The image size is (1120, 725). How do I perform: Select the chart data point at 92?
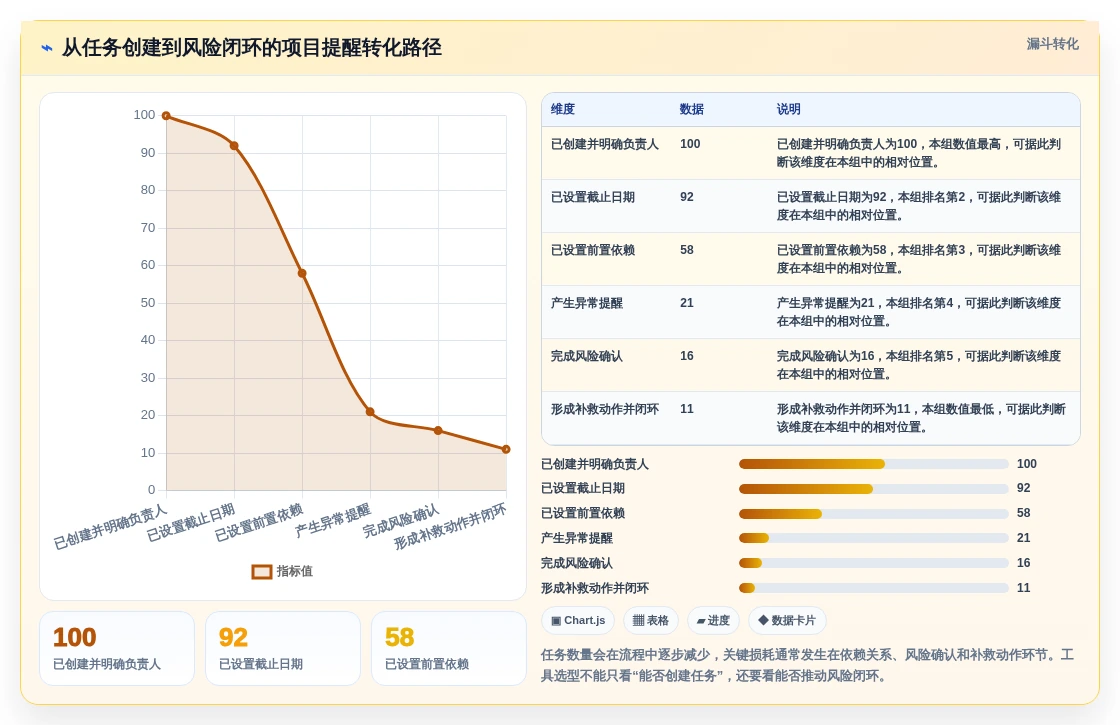pos(234,146)
